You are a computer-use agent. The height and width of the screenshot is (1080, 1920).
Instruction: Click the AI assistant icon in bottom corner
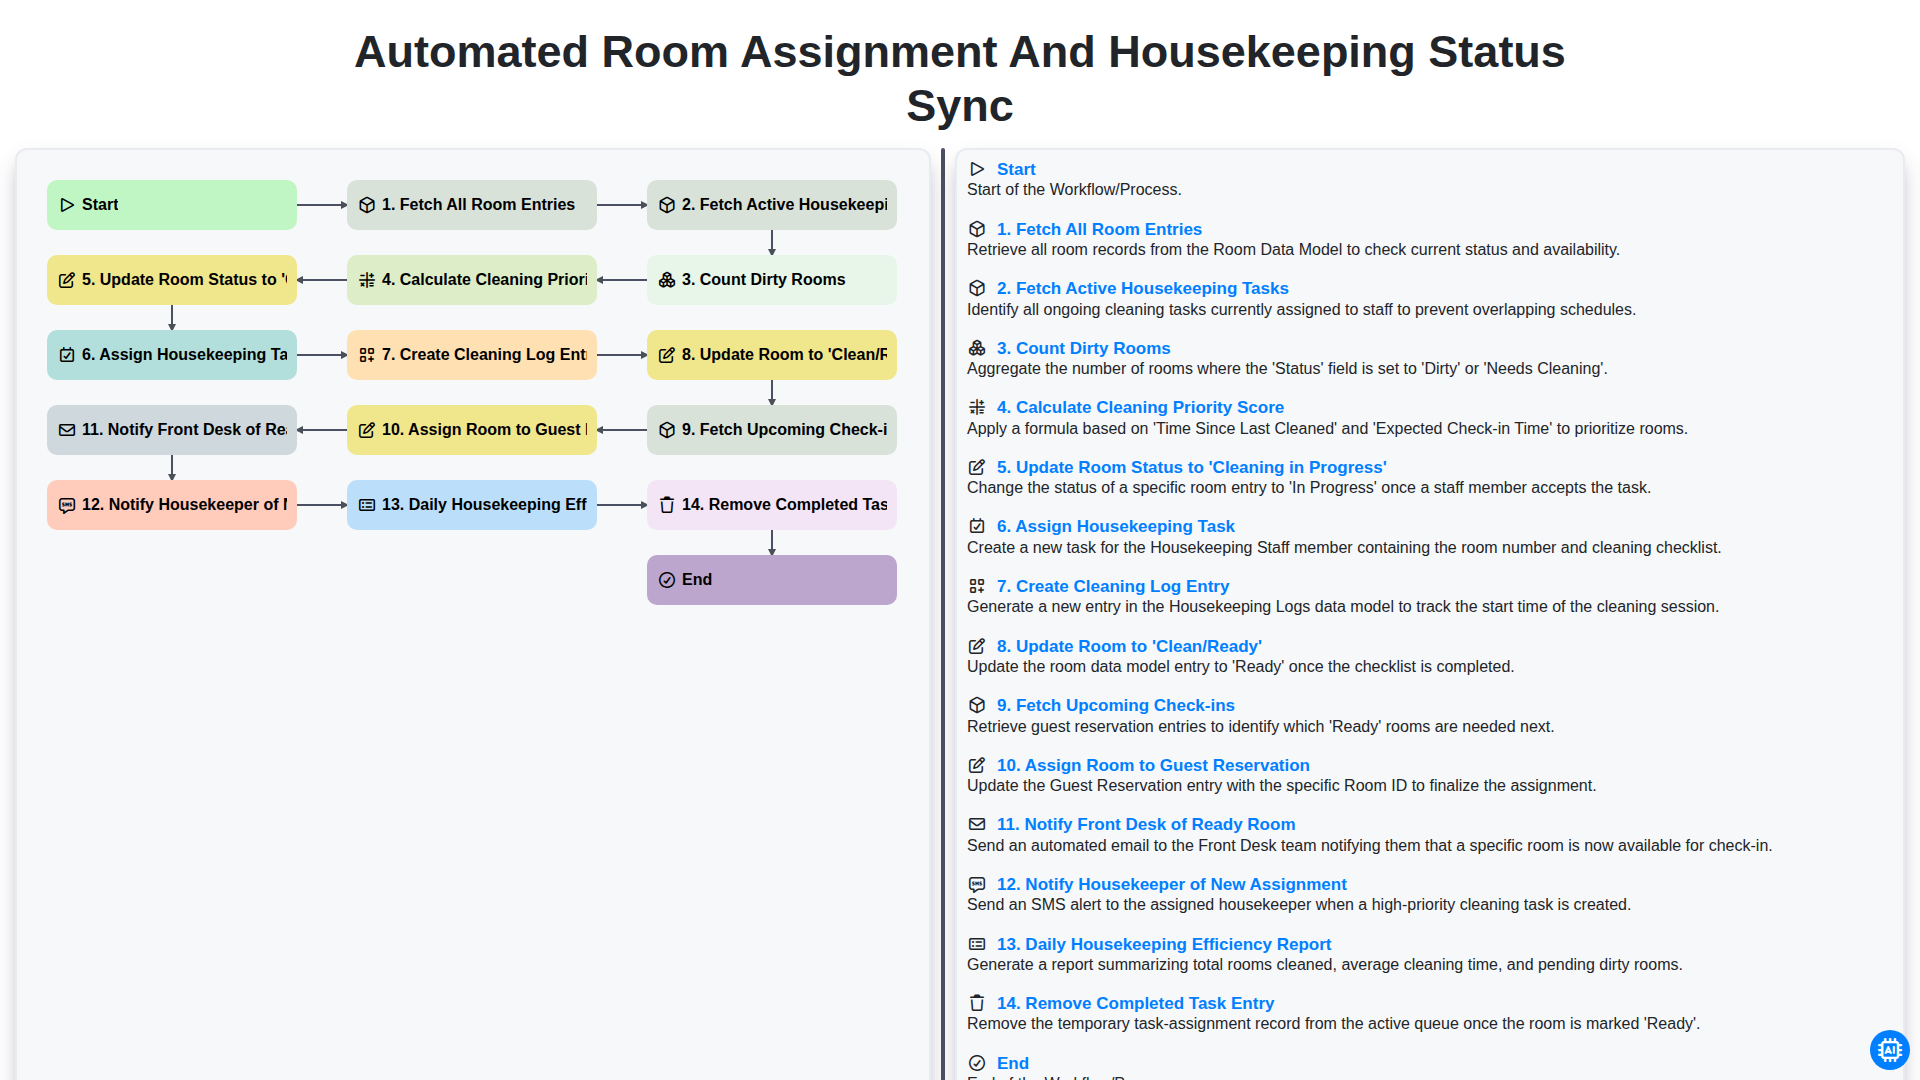pyautogui.click(x=1889, y=1050)
